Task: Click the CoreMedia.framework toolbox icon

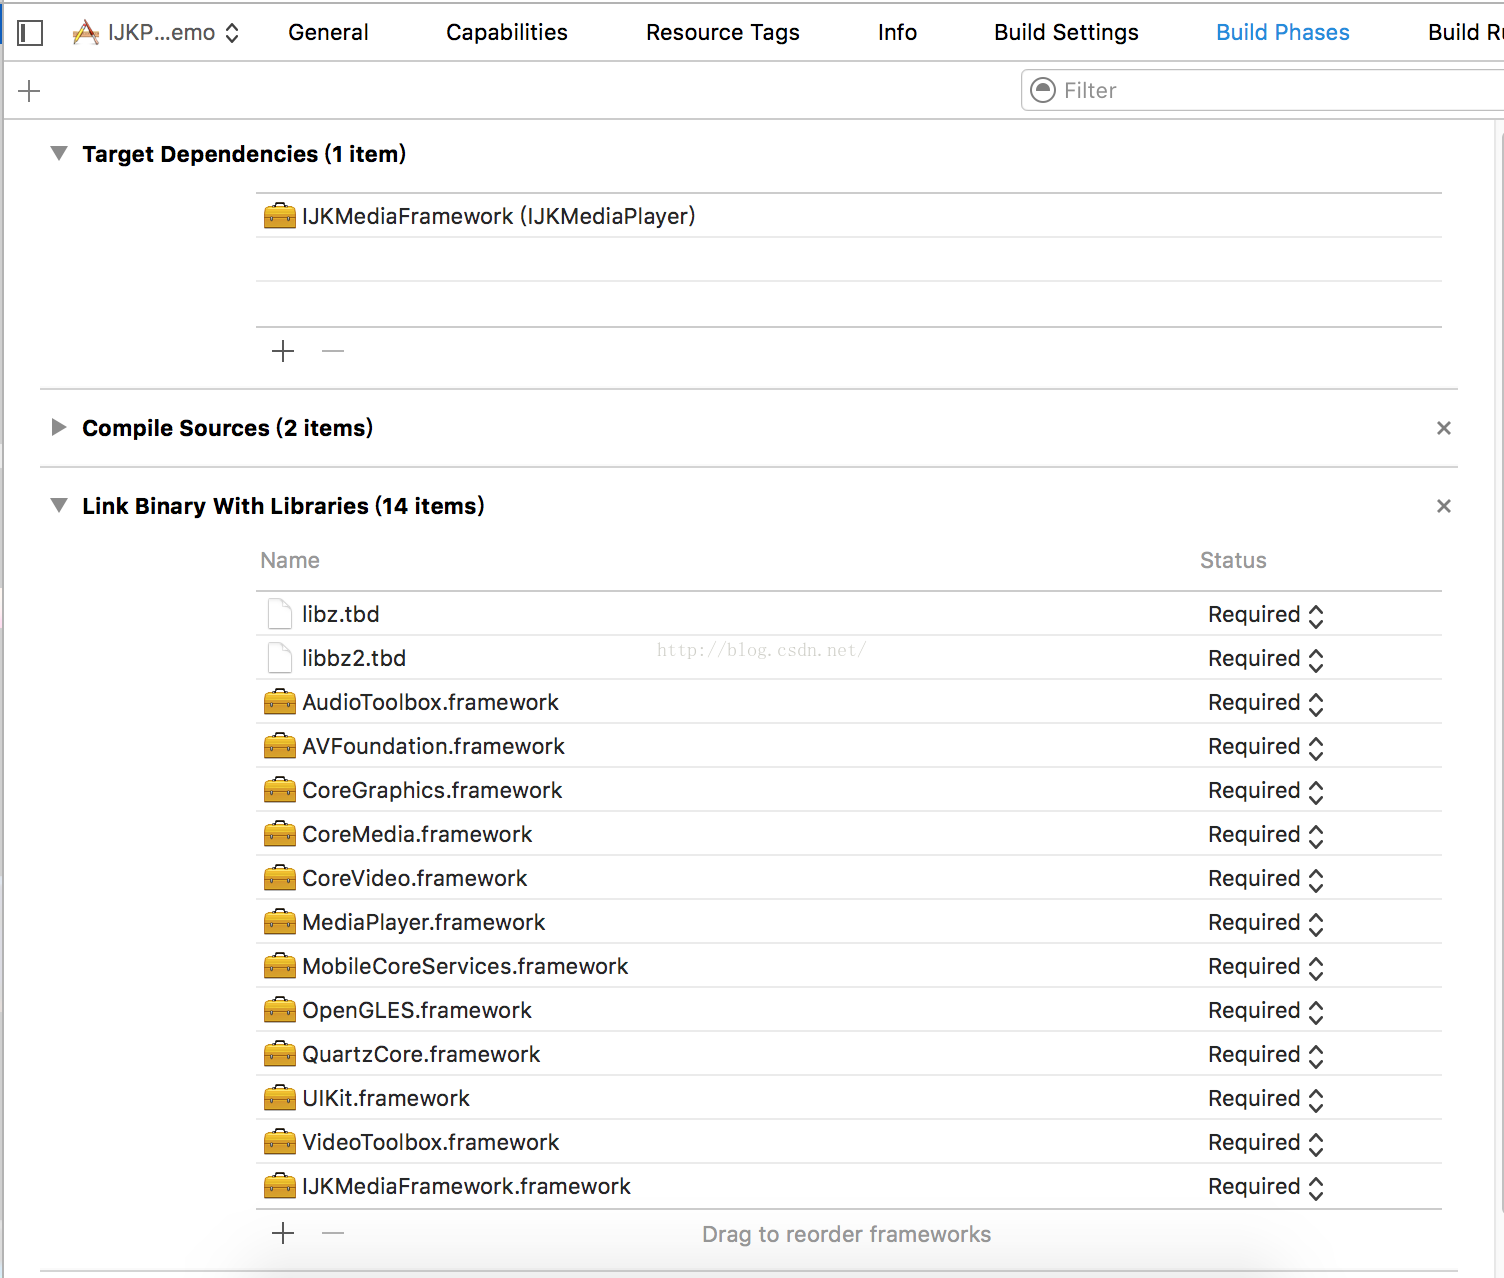Action: [280, 834]
